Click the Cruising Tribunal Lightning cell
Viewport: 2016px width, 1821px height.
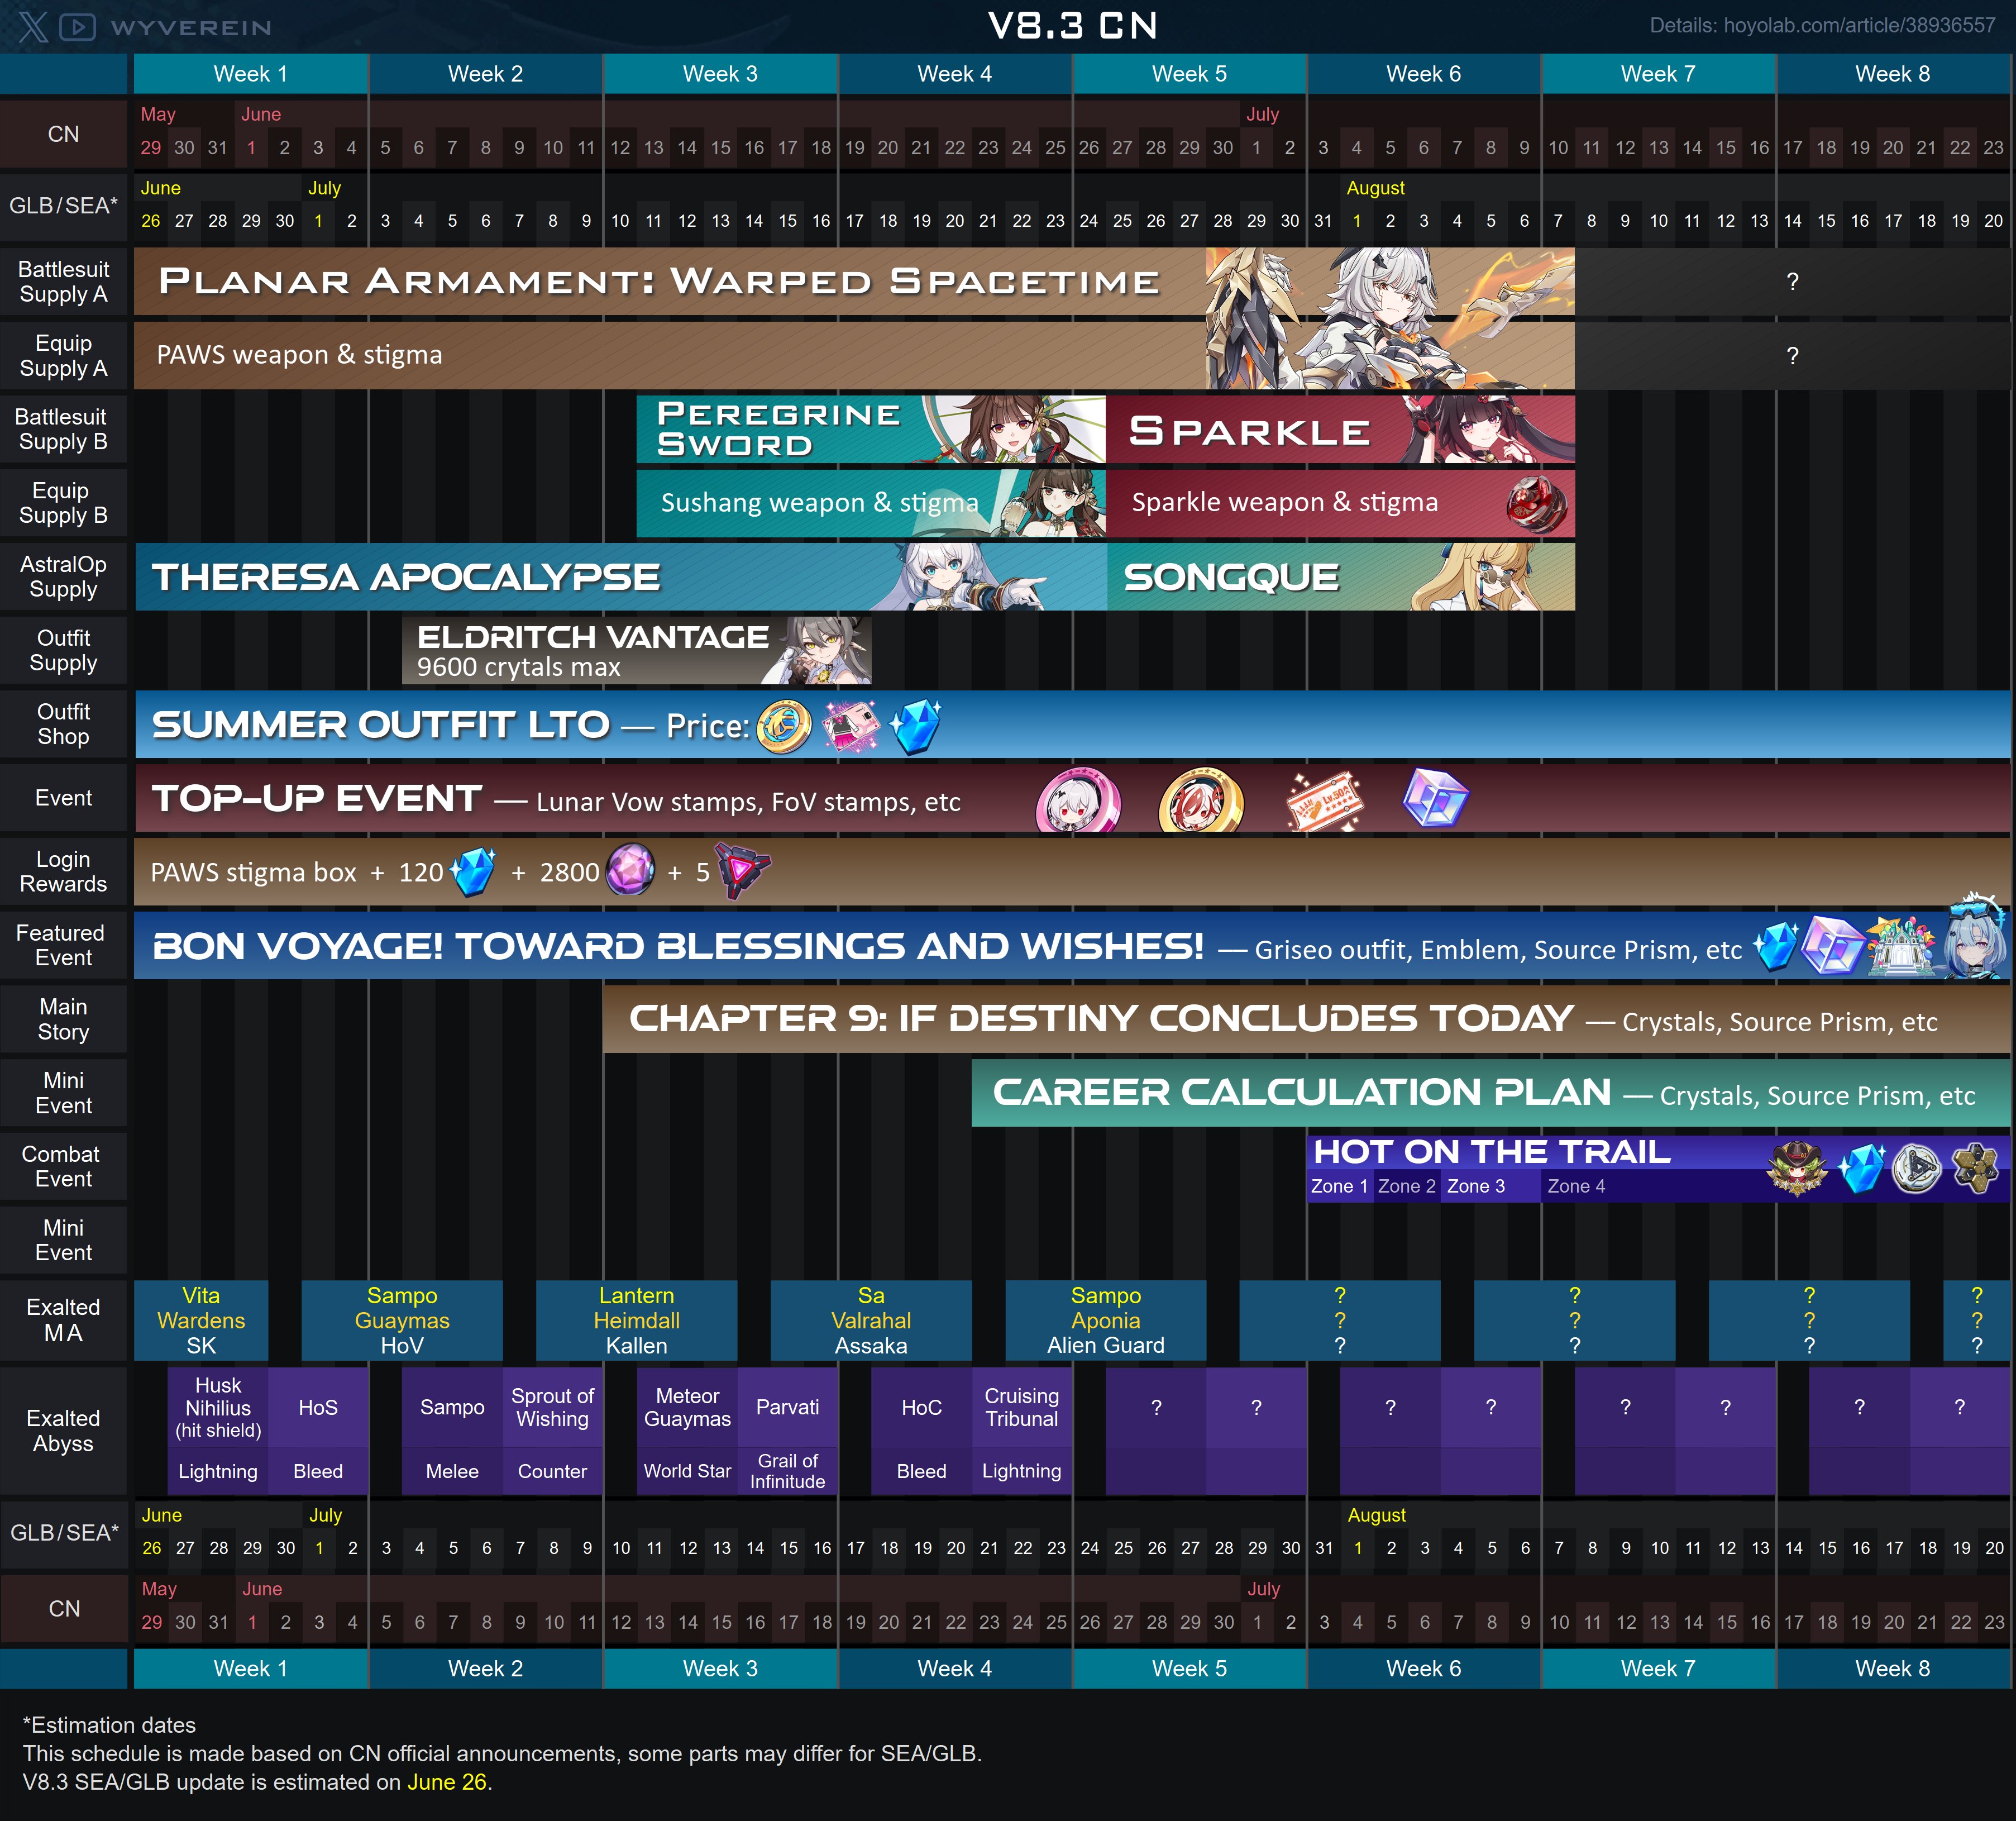(x=1022, y=1431)
